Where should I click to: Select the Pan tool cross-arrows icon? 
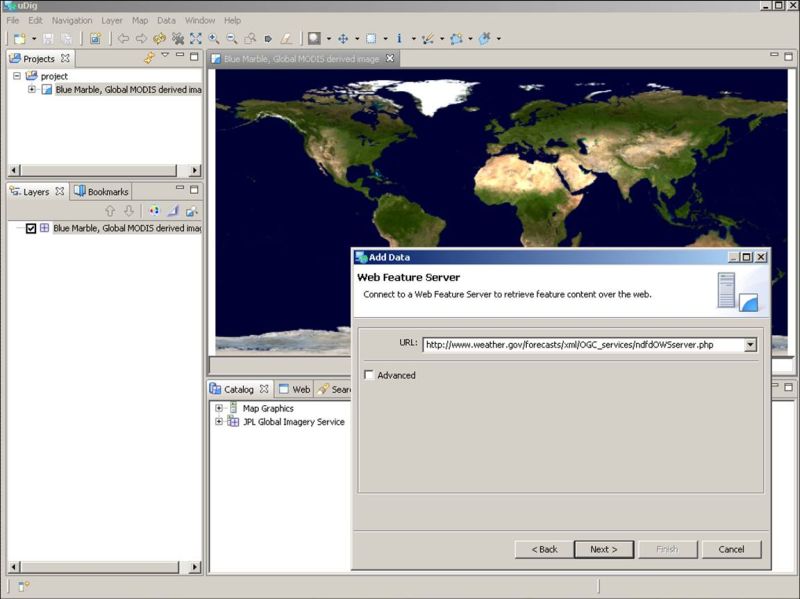pyautogui.click(x=343, y=39)
